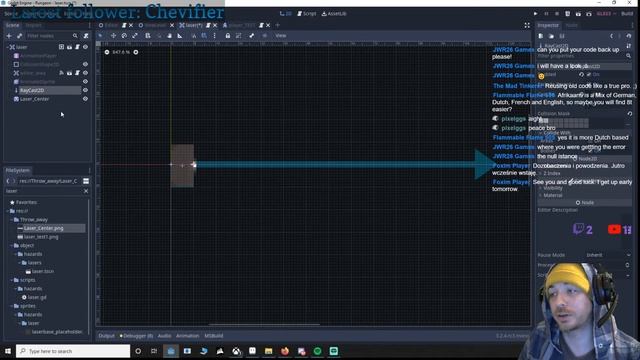The image size is (640, 360).
Task: Open the Script workspace
Action: coord(307,13)
